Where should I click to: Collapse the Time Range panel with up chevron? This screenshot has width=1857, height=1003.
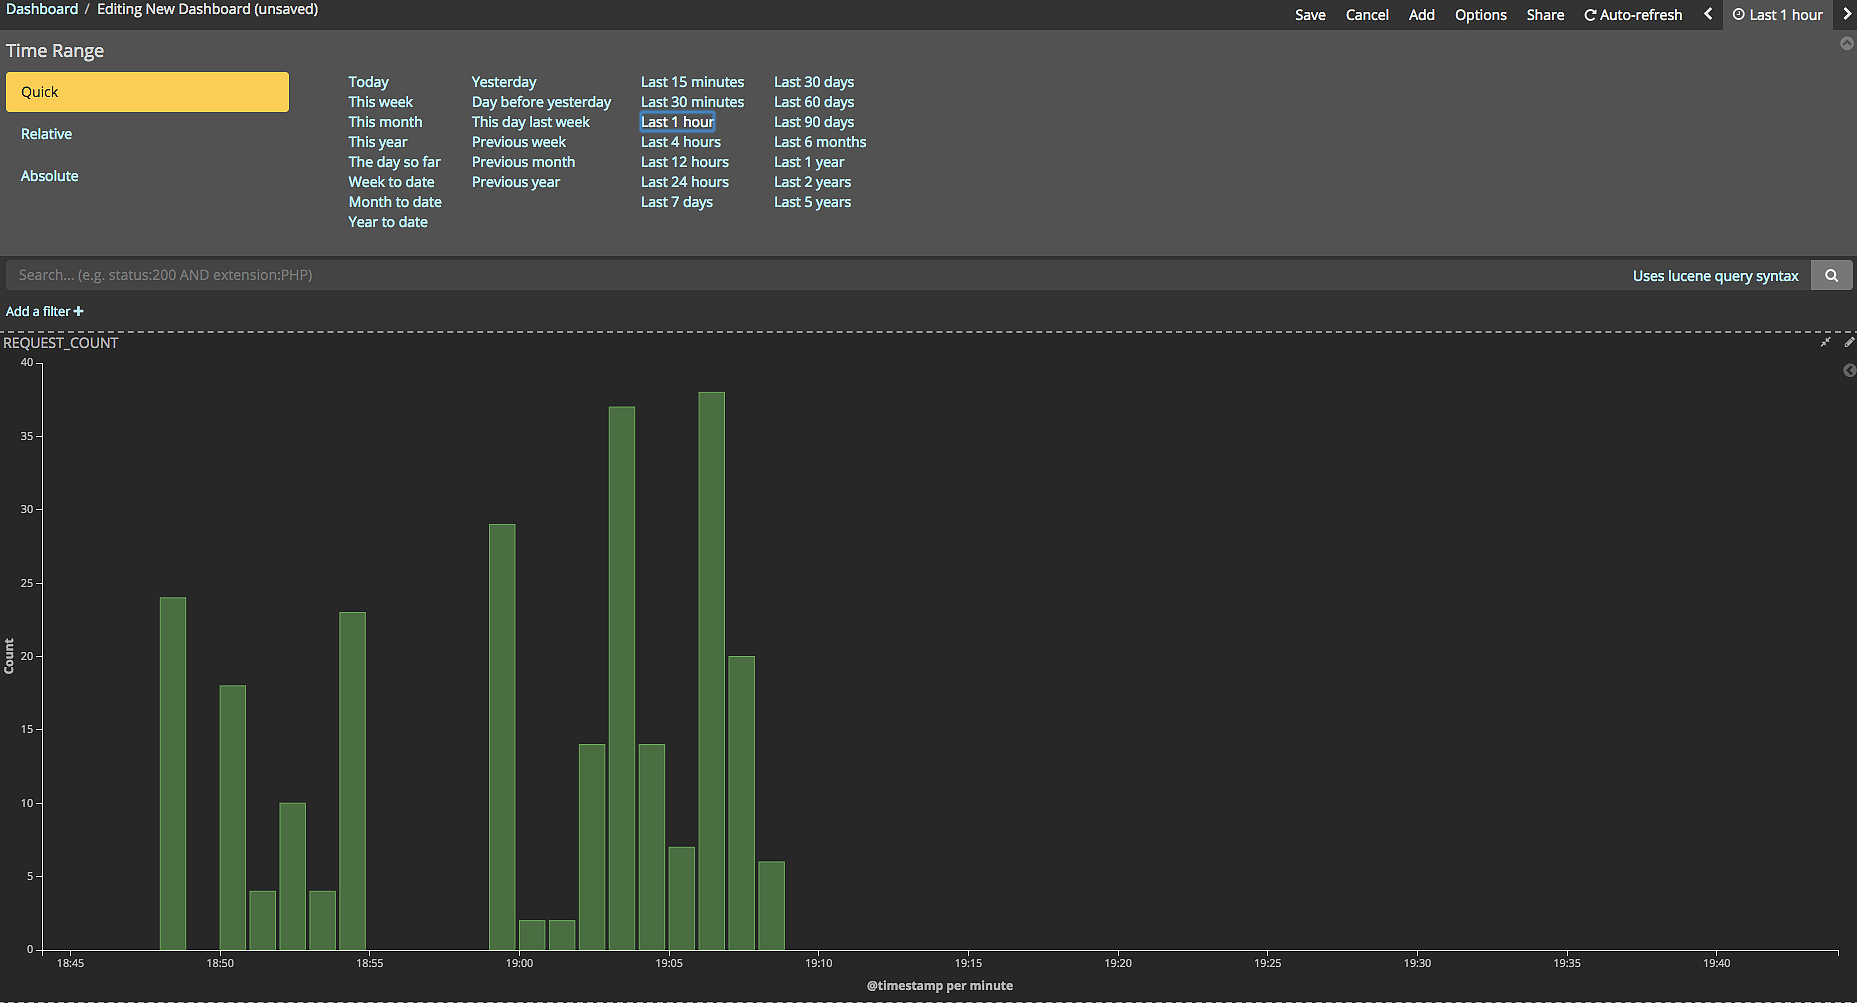(x=1847, y=44)
